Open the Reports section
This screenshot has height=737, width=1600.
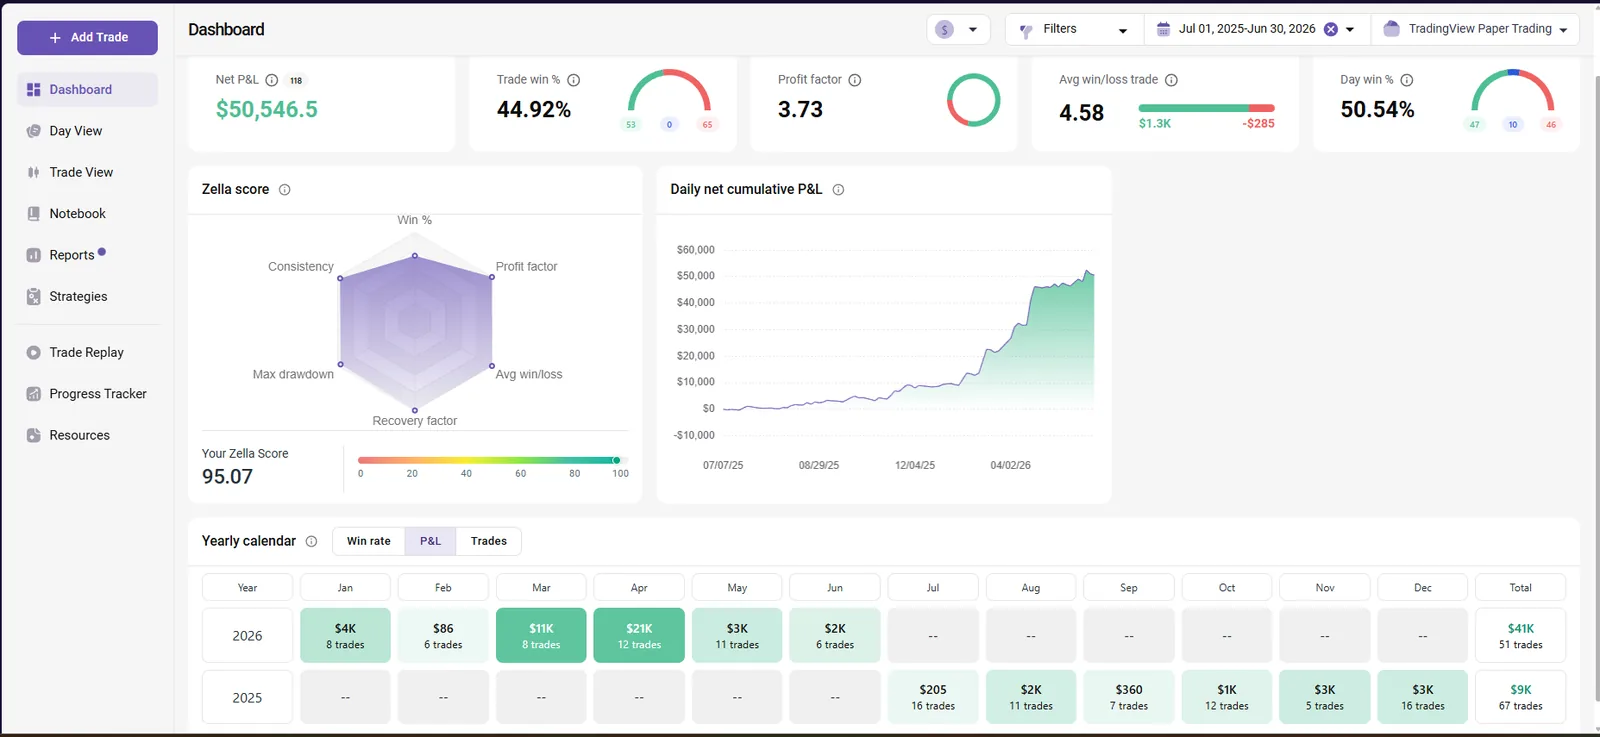pos(87,255)
